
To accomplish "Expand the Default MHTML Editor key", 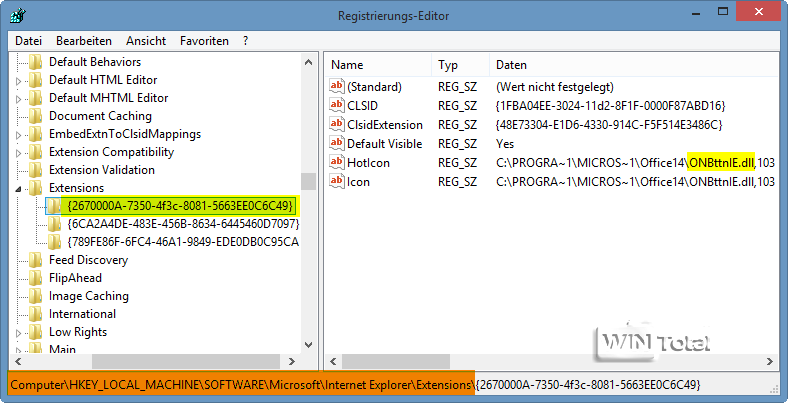I will (x=19, y=99).
